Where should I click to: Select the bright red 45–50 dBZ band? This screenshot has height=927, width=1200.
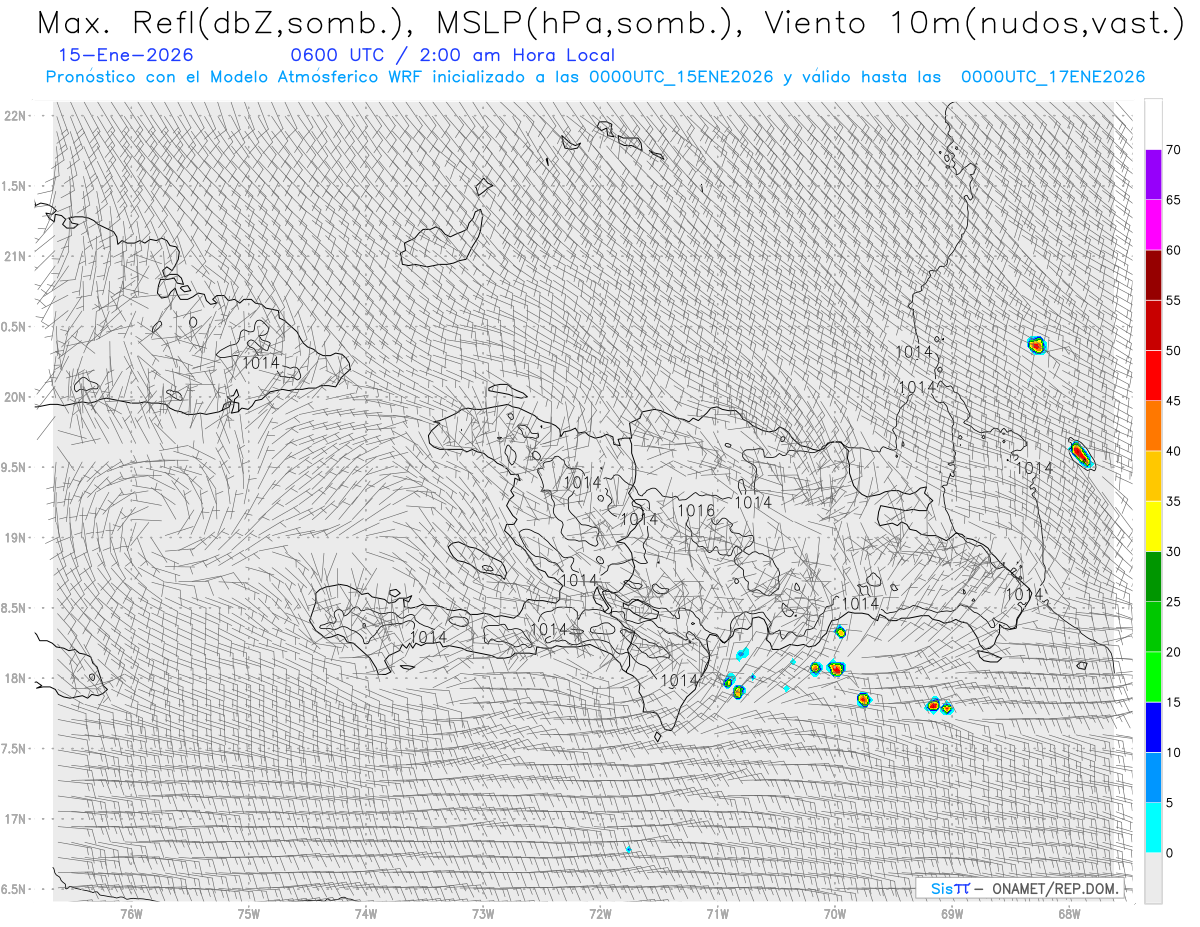click(x=1153, y=376)
